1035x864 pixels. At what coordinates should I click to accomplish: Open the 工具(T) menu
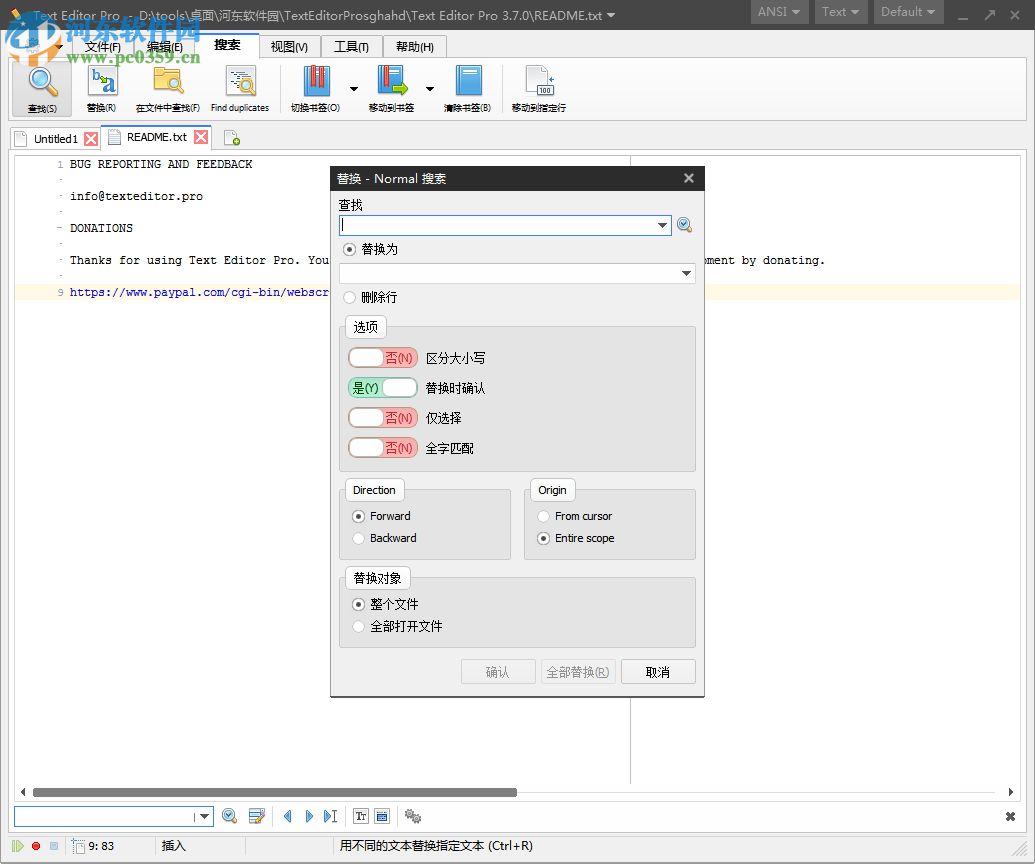[x=351, y=46]
